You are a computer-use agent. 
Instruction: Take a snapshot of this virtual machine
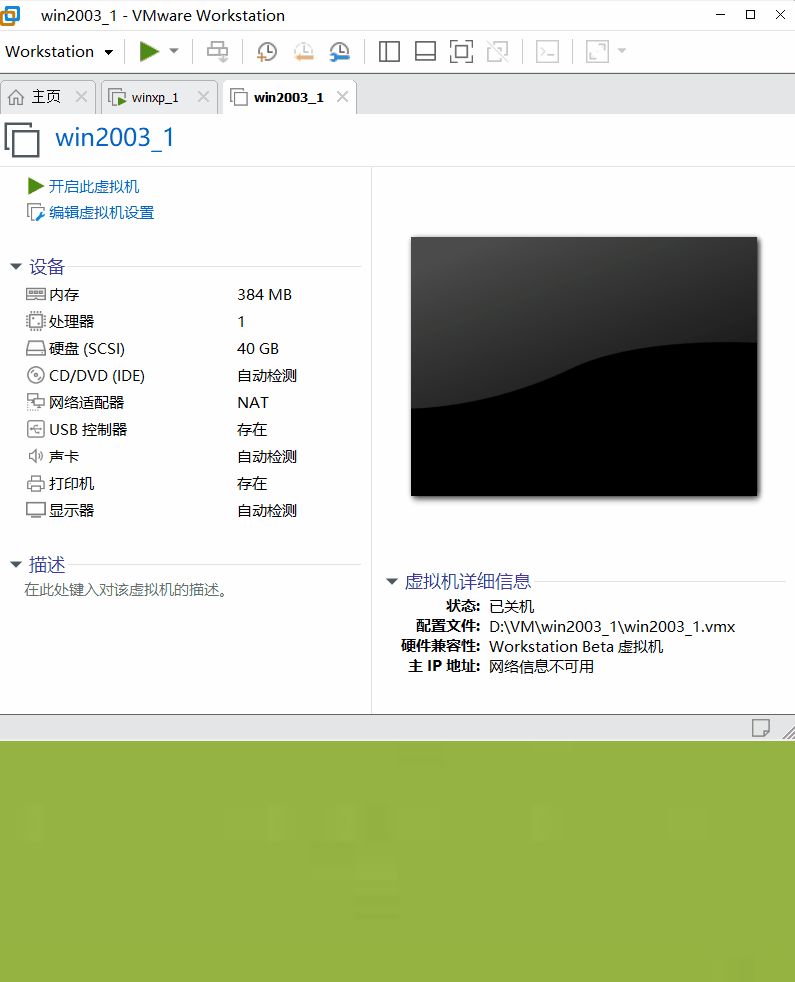pos(267,51)
